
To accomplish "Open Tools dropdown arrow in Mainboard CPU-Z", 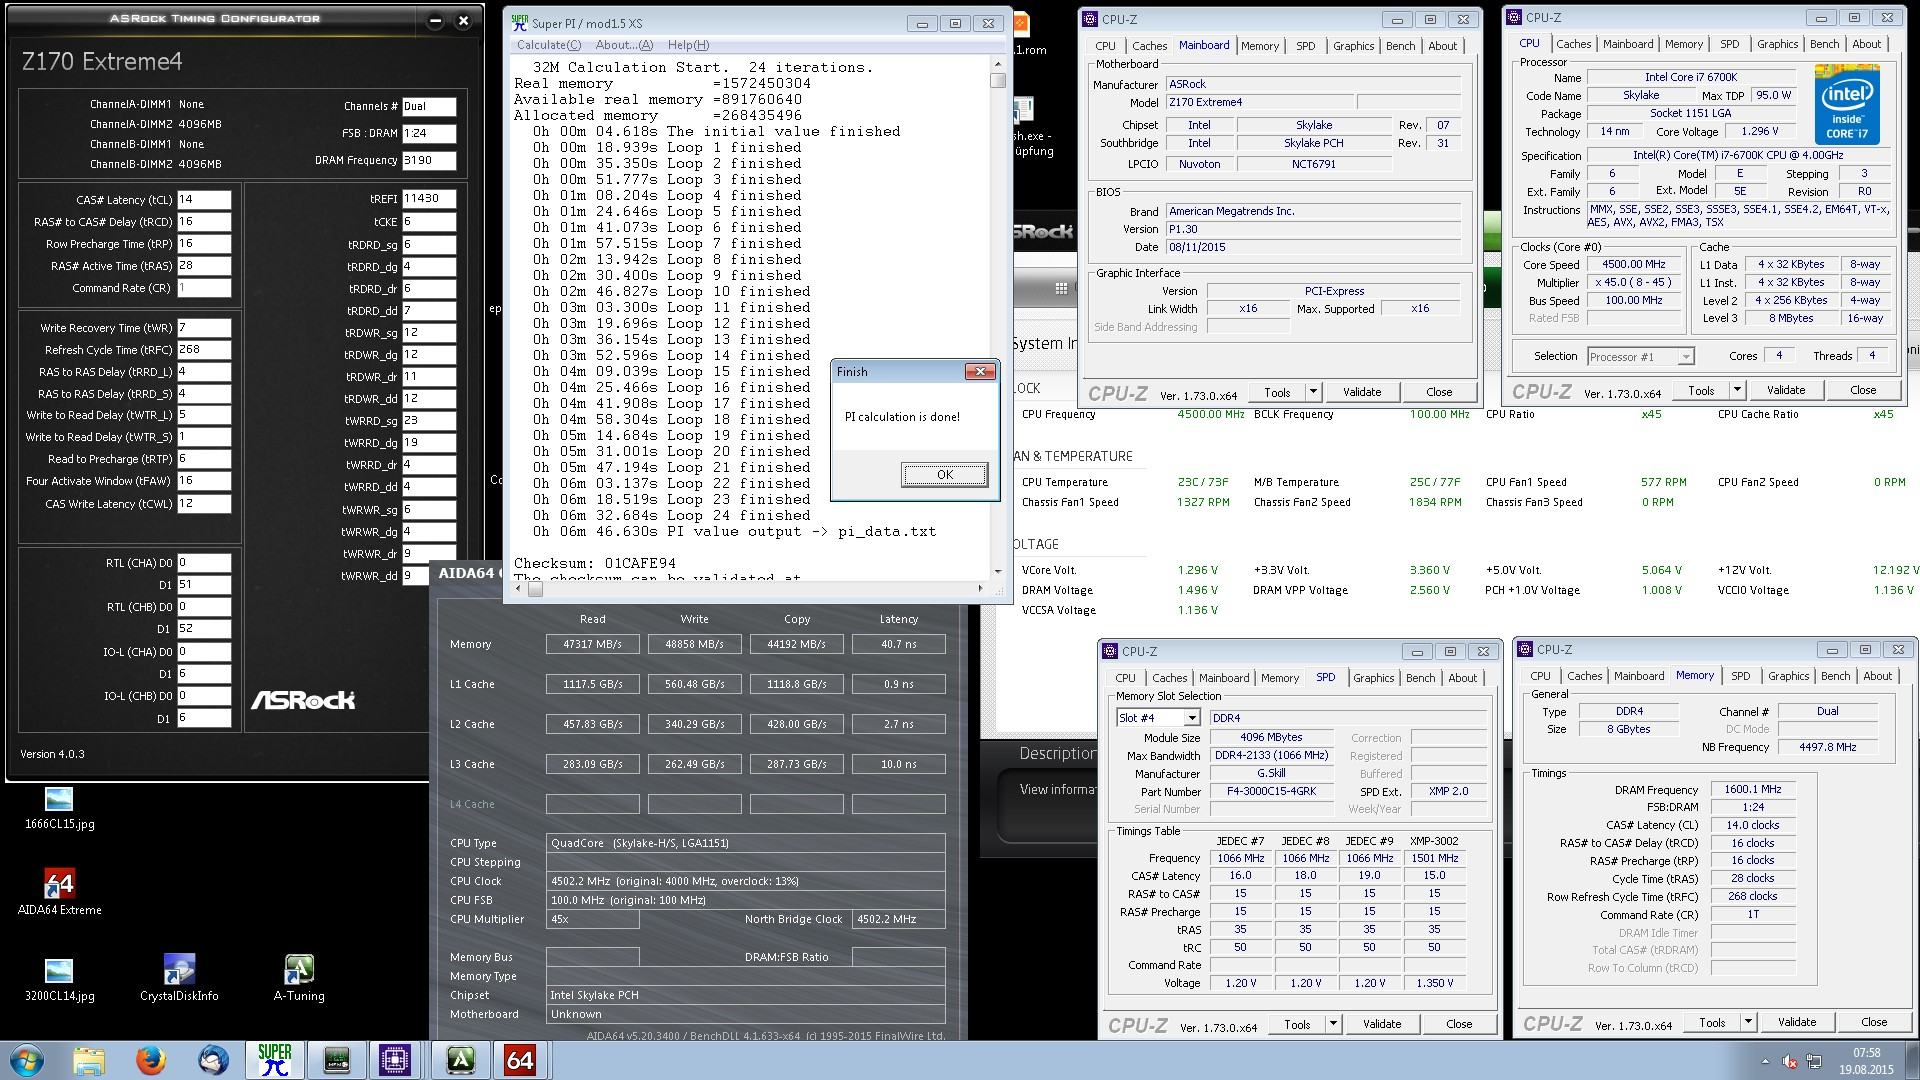I will [x=1313, y=392].
